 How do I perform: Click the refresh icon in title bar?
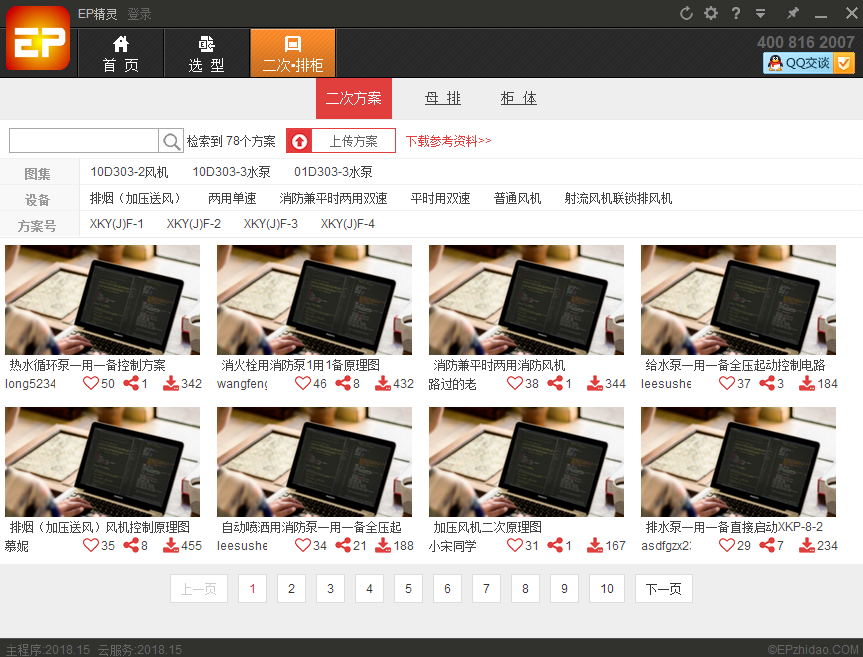686,13
